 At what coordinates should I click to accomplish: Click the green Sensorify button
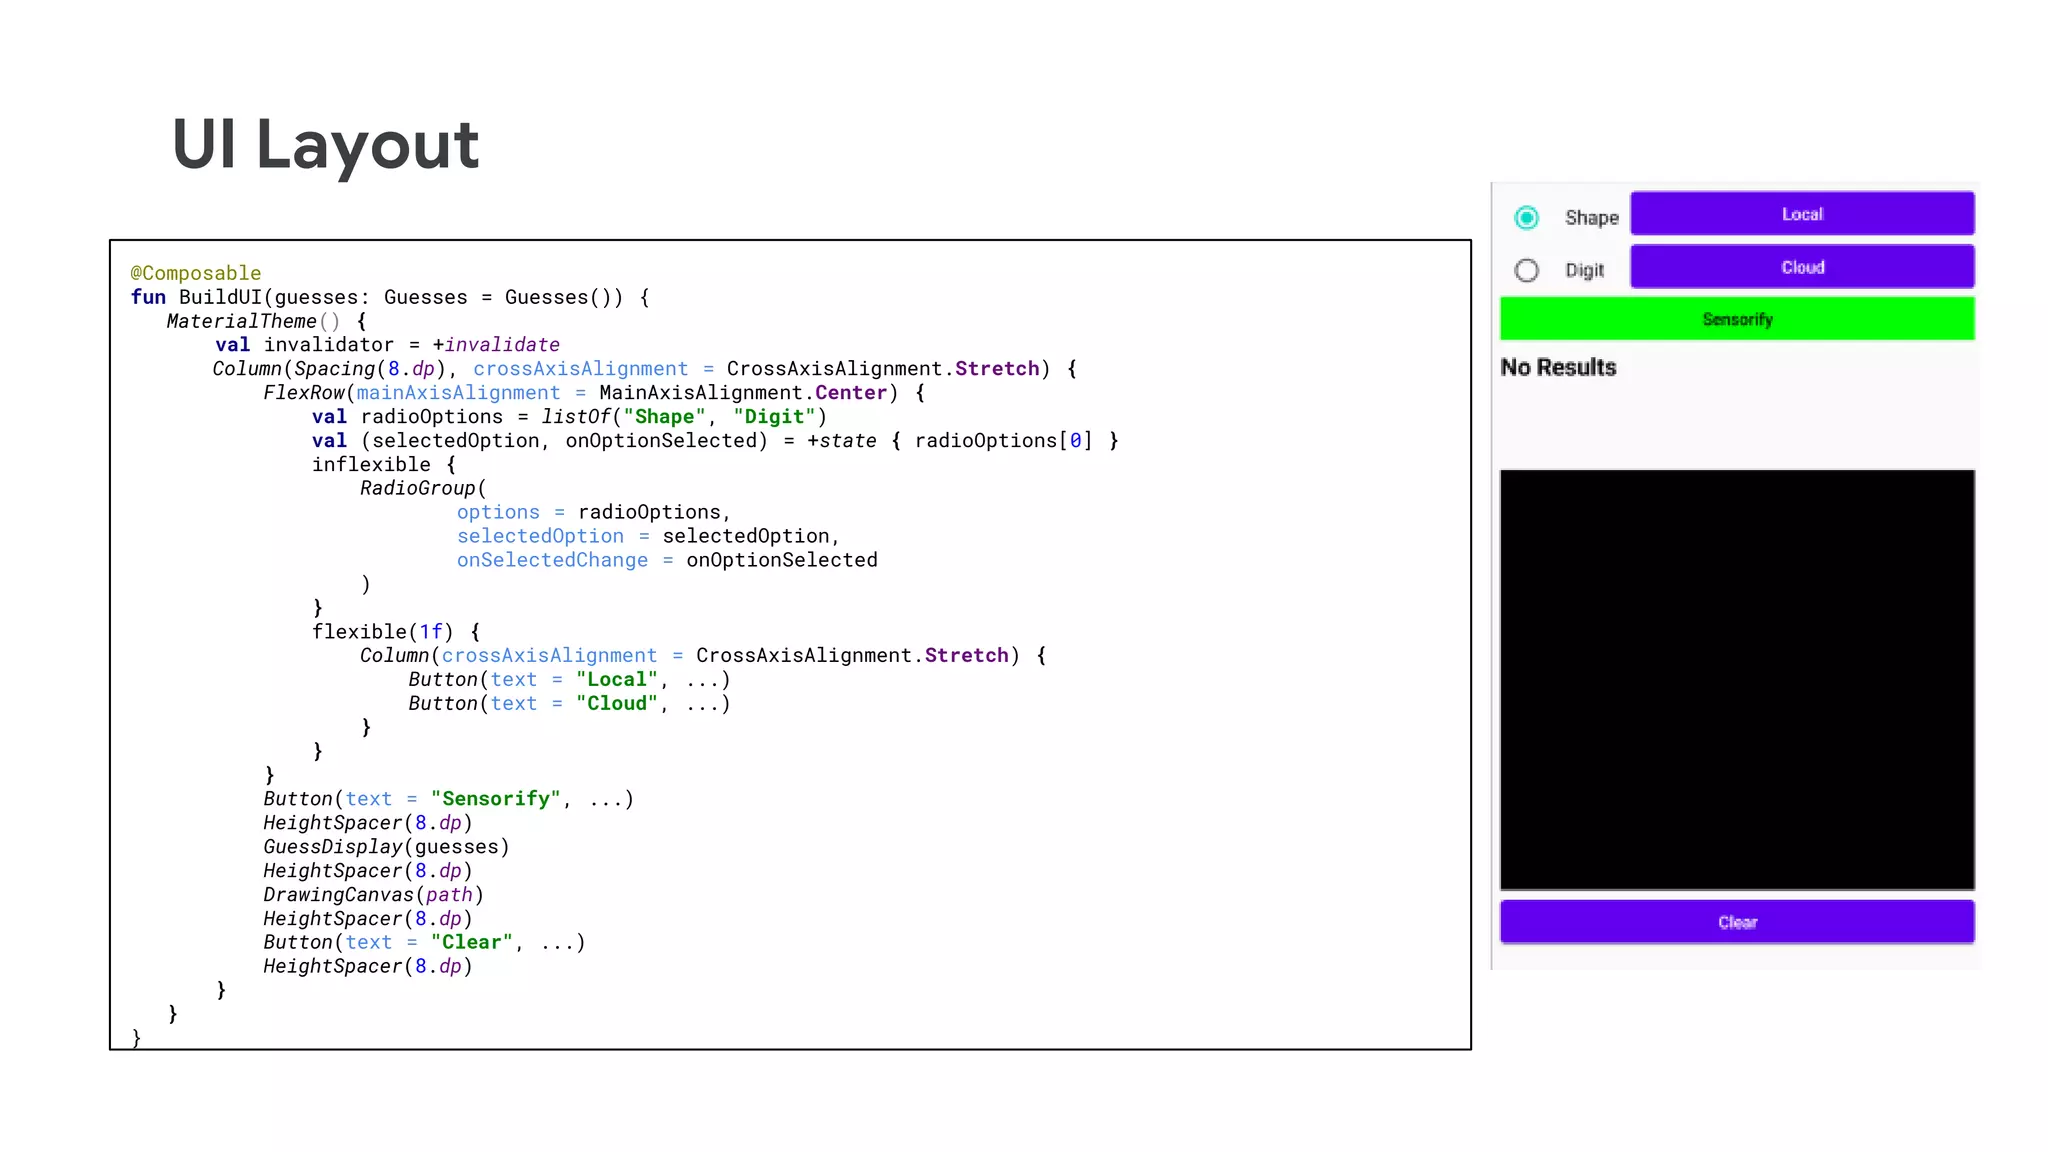tap(1737, 319)
